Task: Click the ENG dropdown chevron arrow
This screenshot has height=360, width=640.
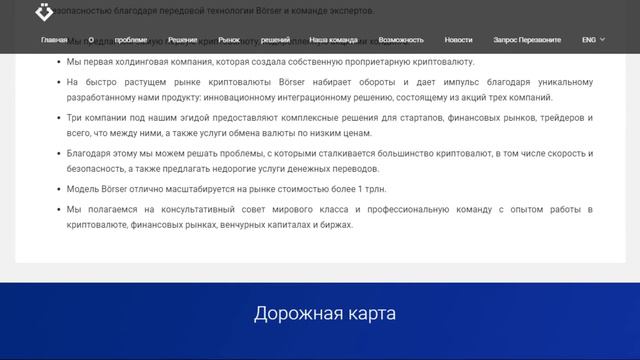Action: pos(602,40)
